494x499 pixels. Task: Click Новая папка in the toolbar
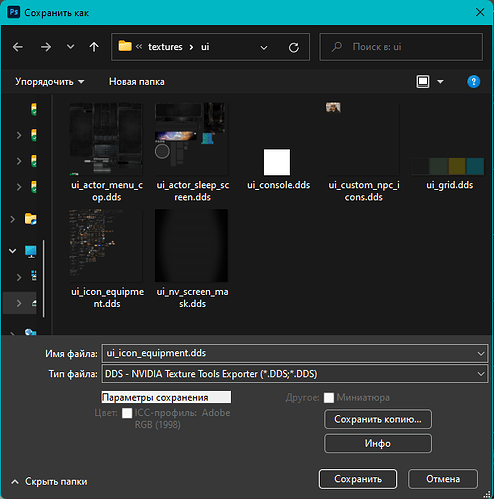(137, 82)
